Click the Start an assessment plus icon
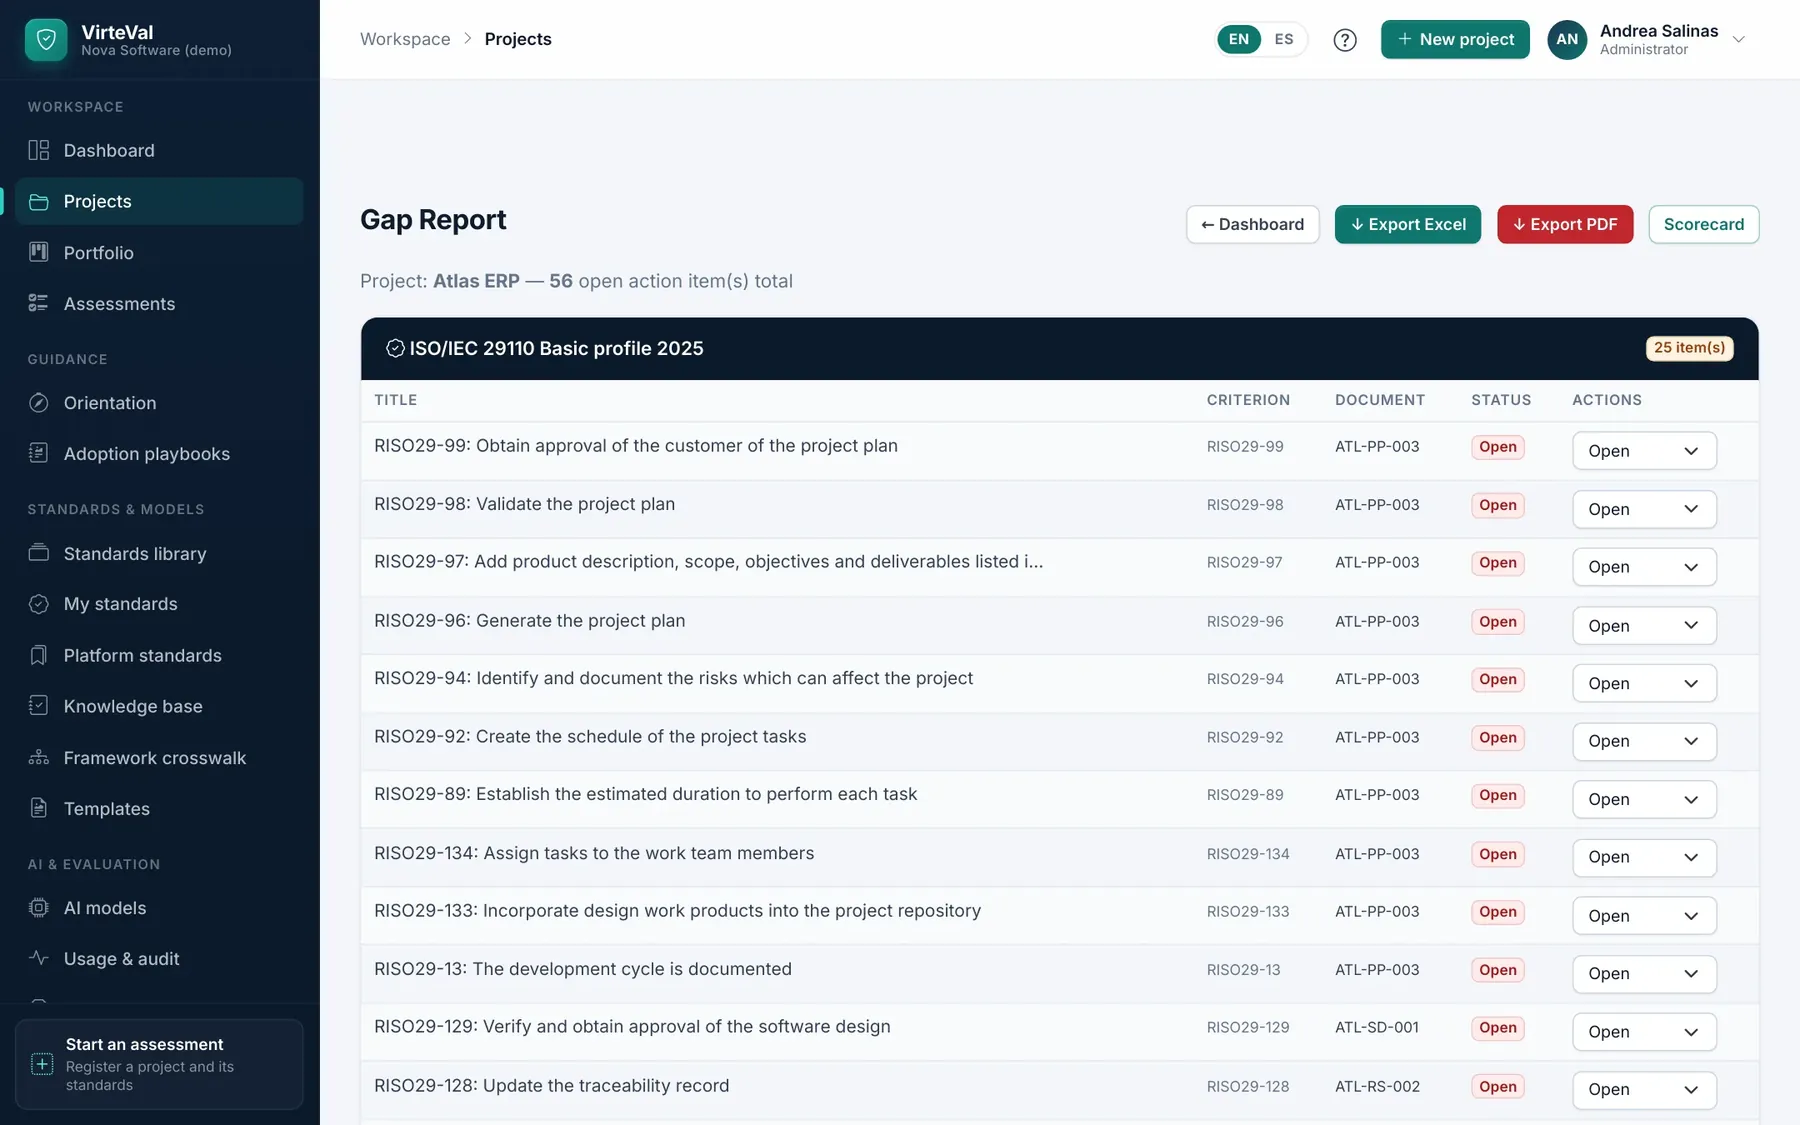Viewport: 1800px width, 1125px height. 42,1064
